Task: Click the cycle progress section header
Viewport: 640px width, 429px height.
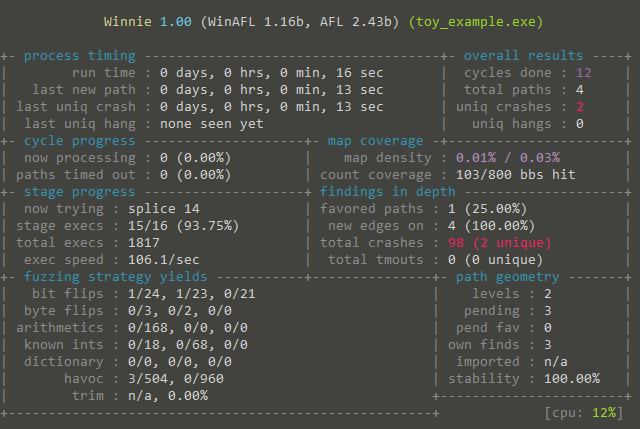Action: pyautogui.click(x=80, y=141)
